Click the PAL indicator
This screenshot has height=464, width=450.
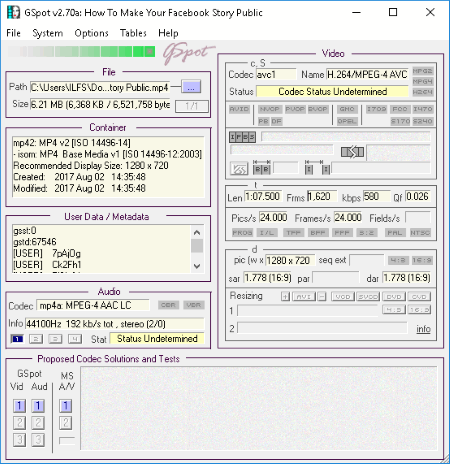395,232
